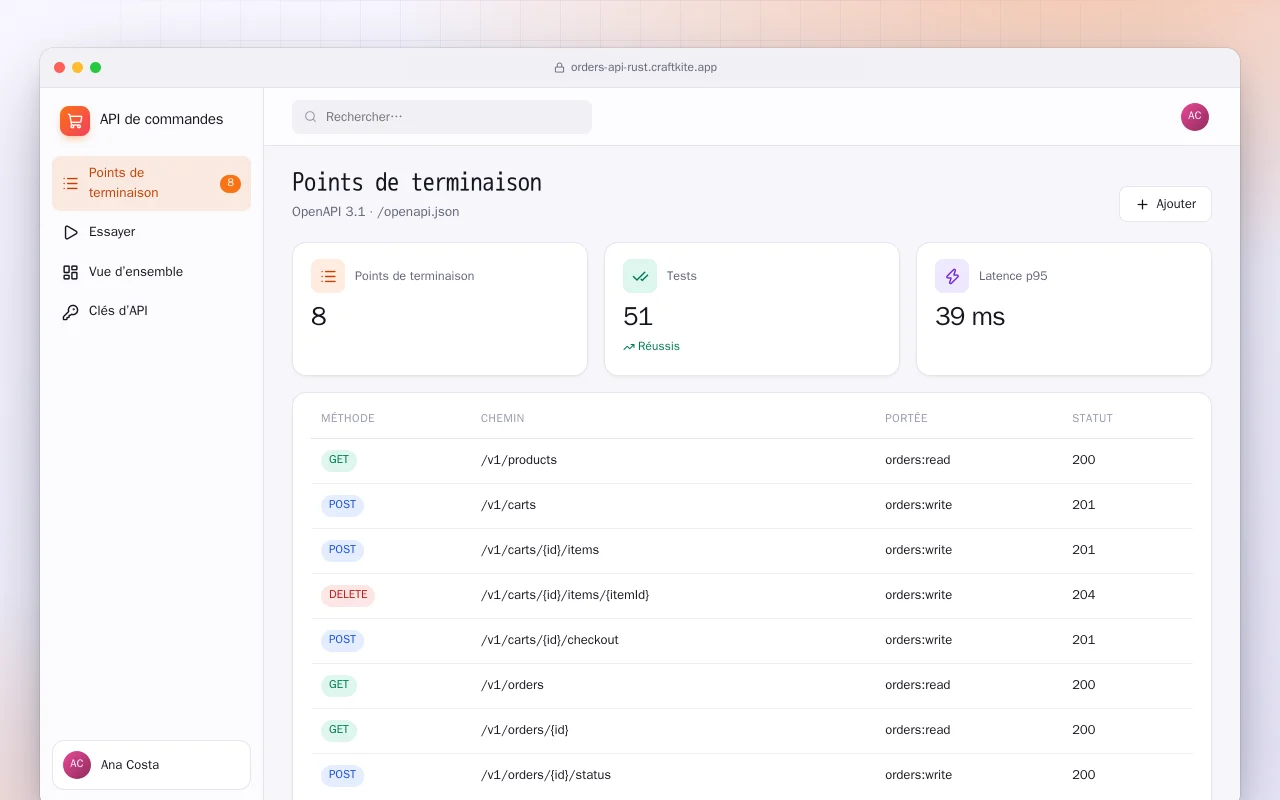Open Vue d'ensemble page

[151, 272]
